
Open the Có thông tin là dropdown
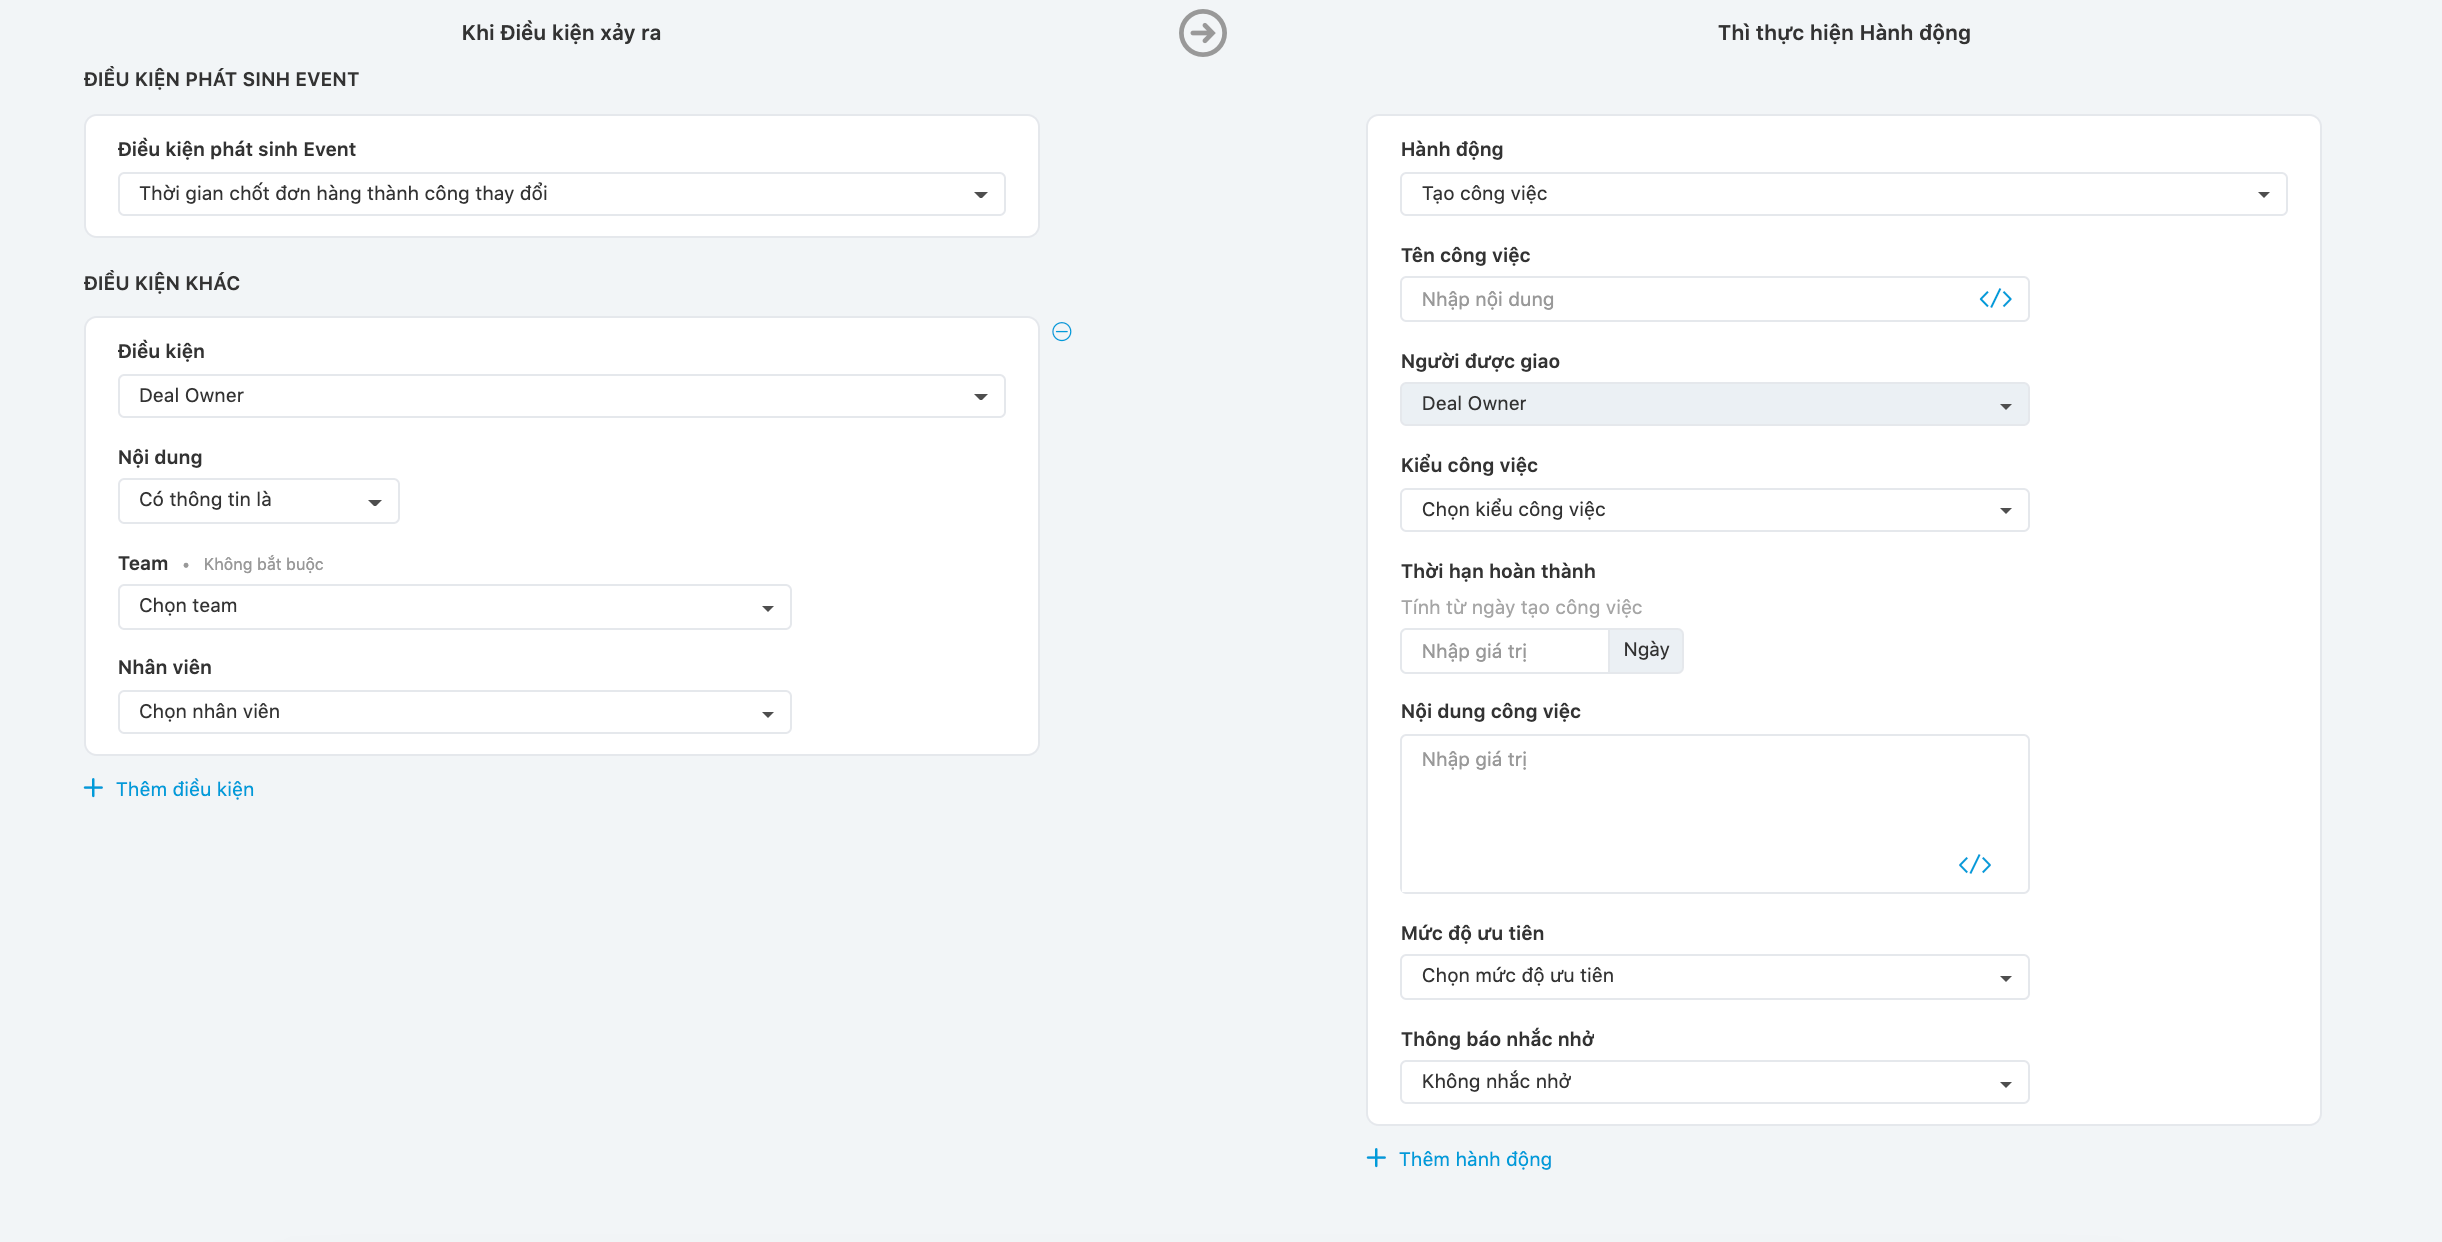click(x=258, y=501)
